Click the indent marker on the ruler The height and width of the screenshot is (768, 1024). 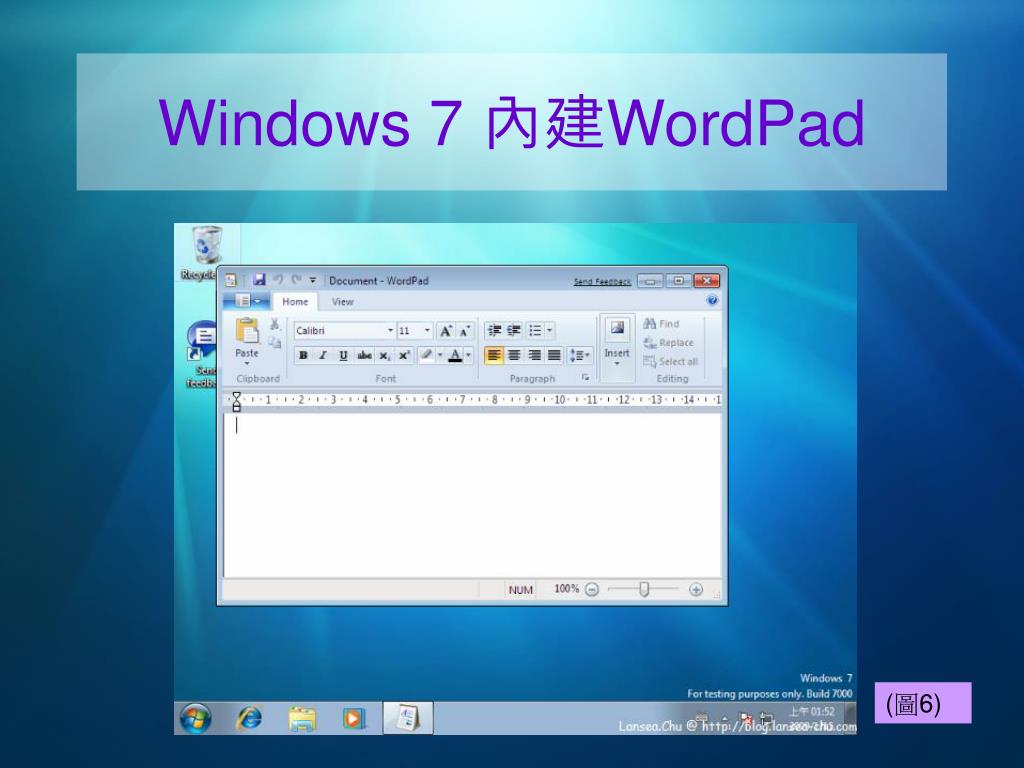click(236, 401)
